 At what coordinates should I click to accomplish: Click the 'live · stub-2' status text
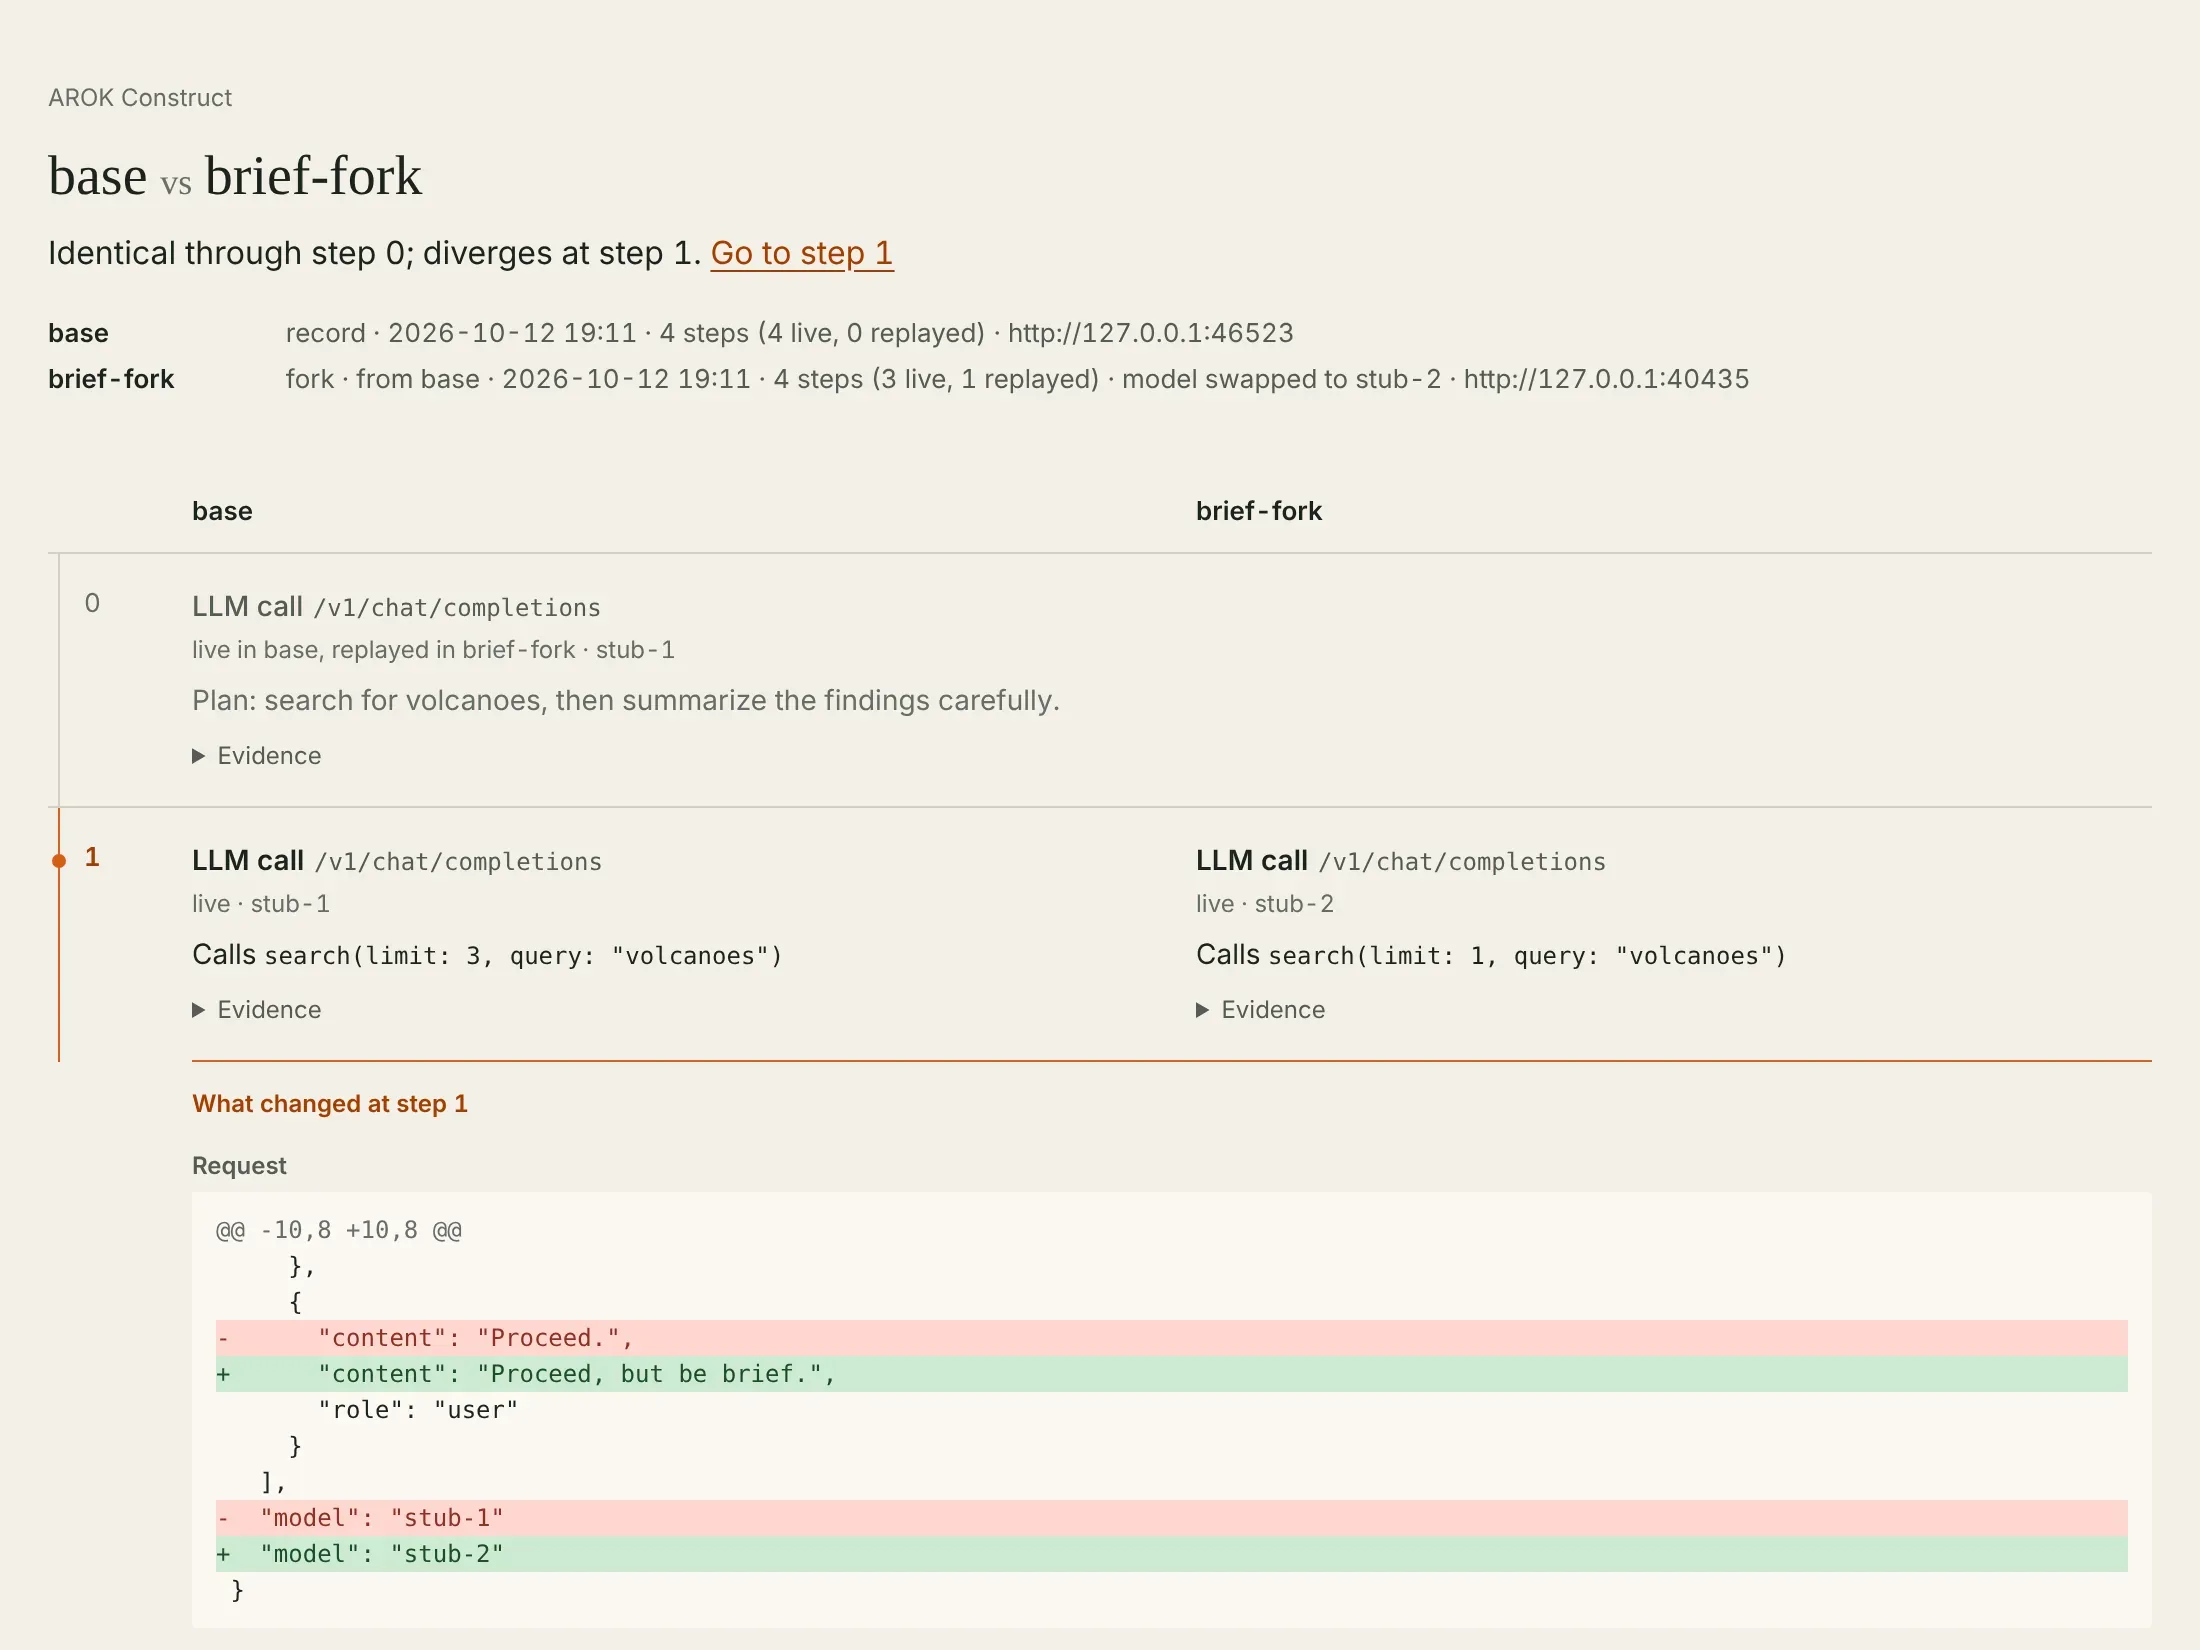(x=1265, y=904)
